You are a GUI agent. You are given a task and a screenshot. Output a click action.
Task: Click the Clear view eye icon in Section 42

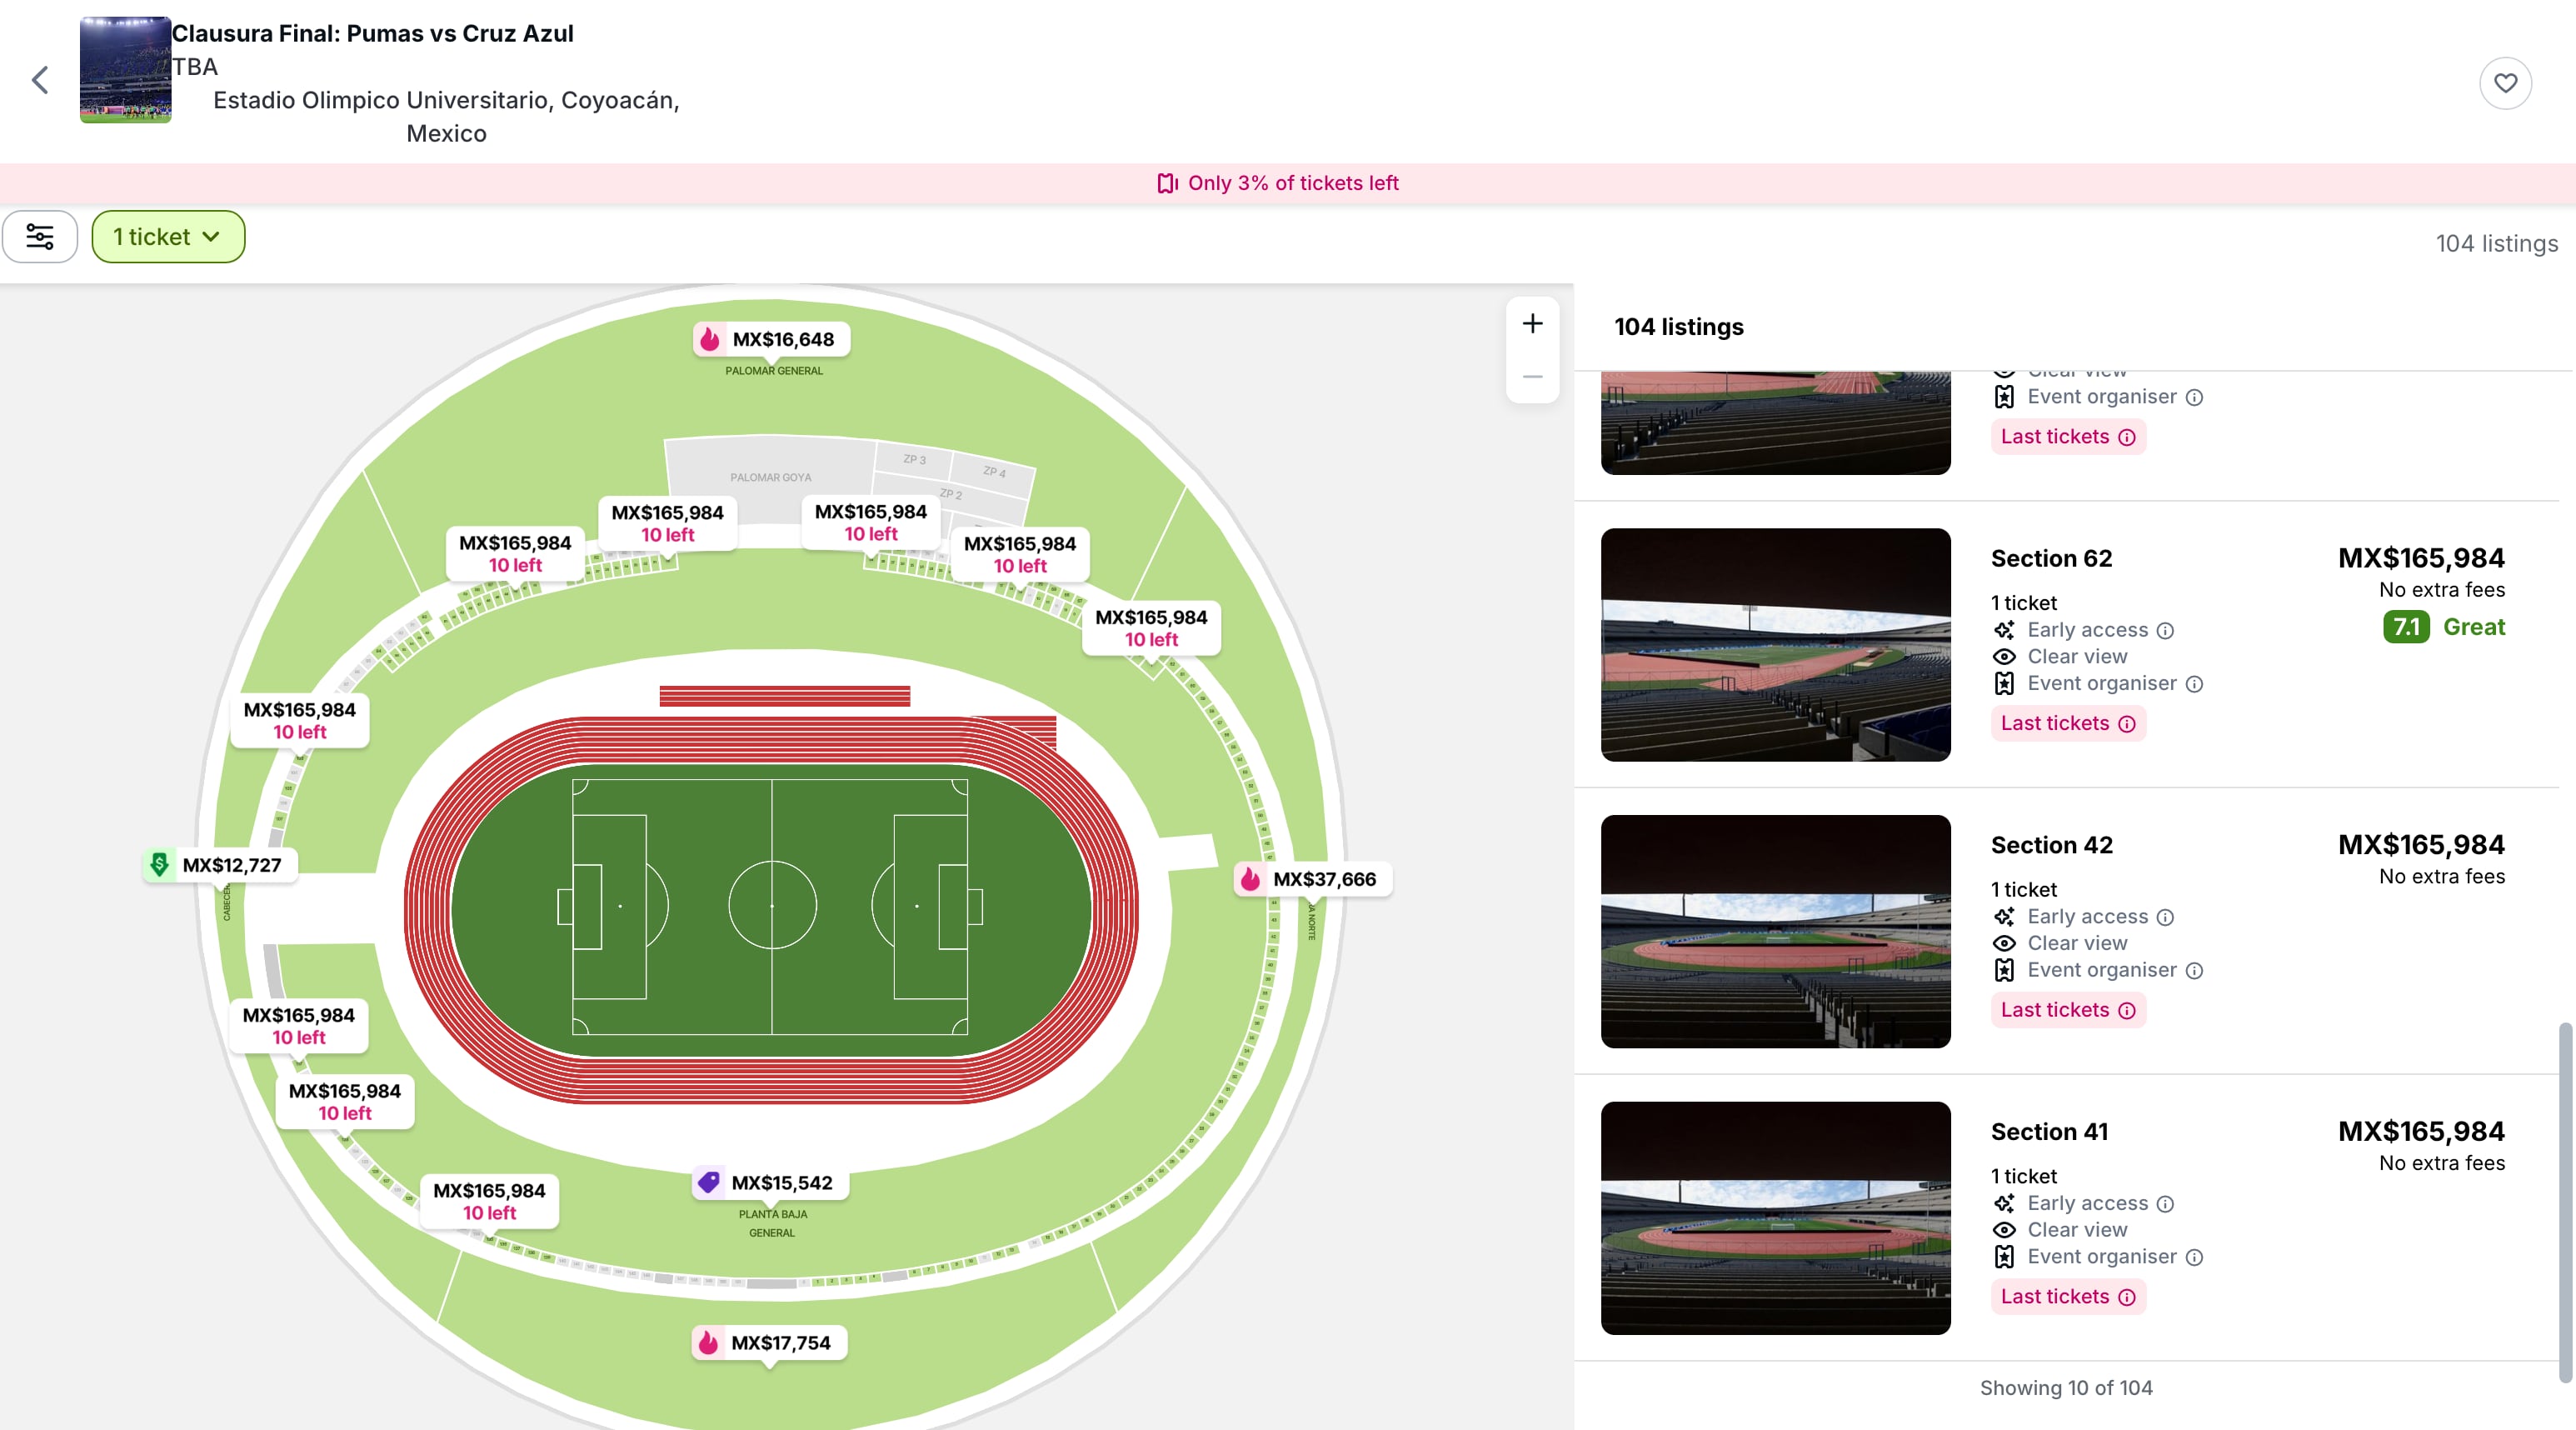[2004, 944]
